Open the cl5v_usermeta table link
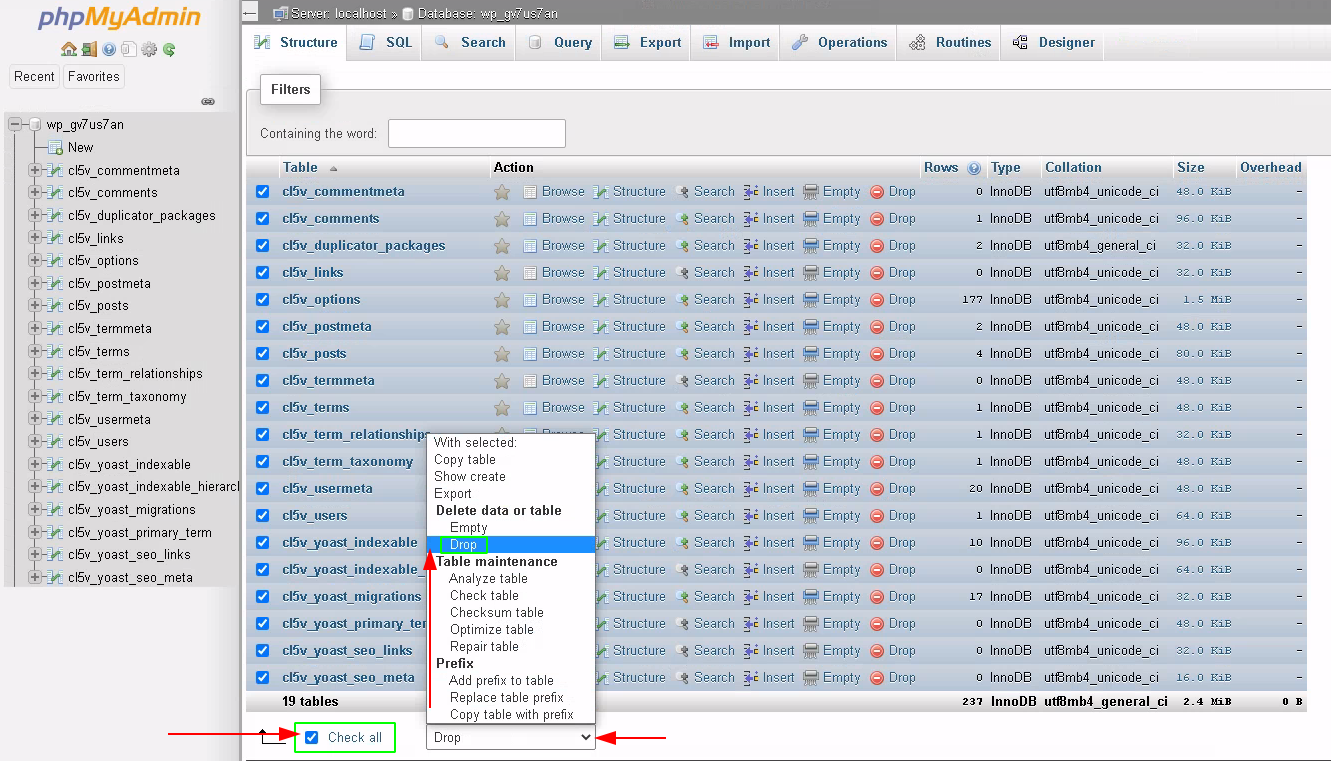 coord(327,489)
